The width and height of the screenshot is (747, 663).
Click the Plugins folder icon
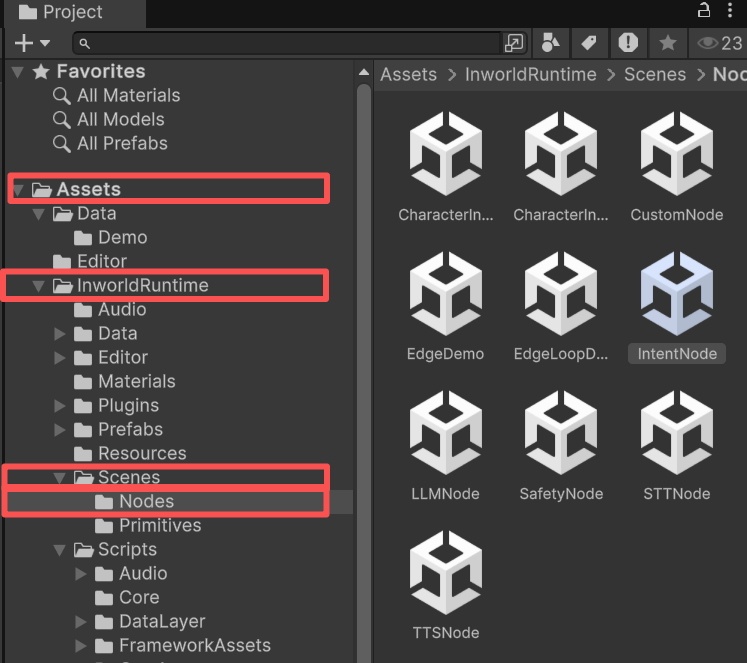tap(83, 406)
